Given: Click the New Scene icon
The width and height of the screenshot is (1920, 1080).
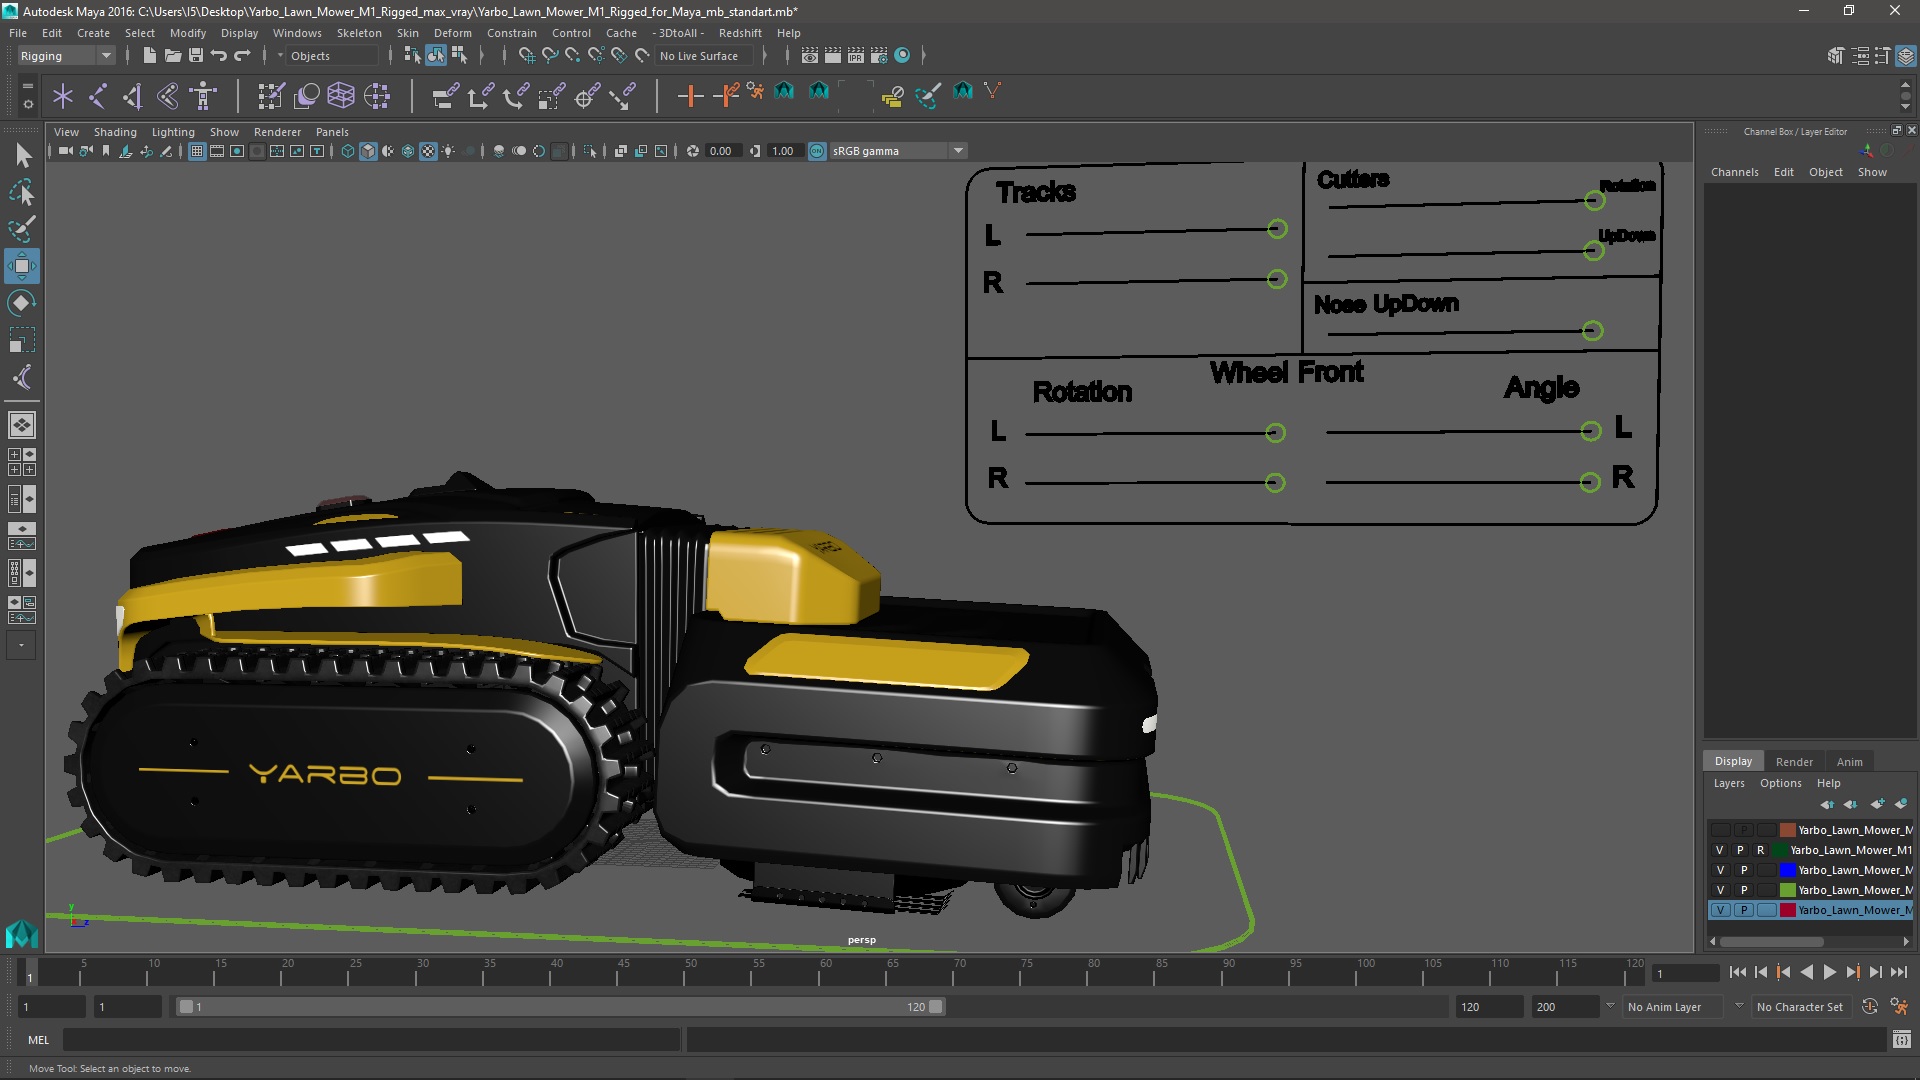Looking at the screenshot, I should tap(149, 56).
